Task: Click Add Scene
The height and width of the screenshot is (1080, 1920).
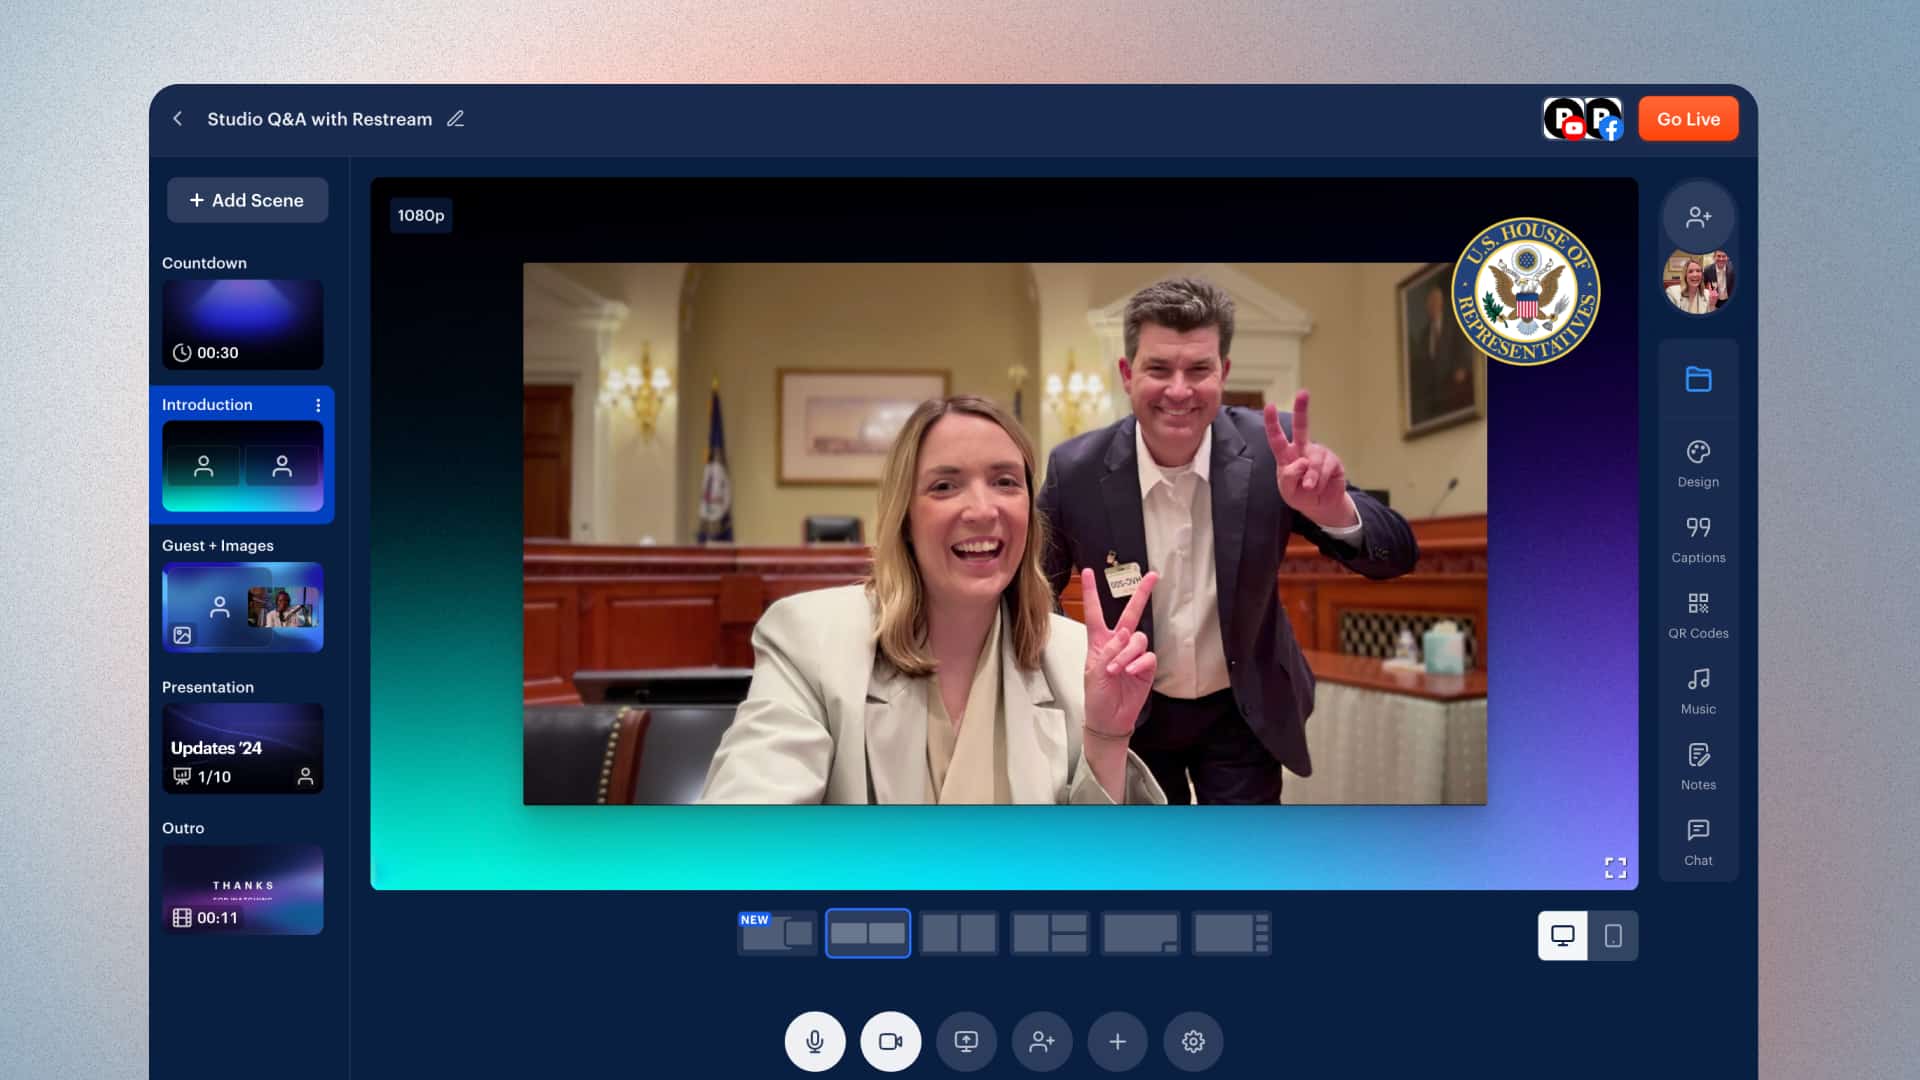Action: [247, 200]
